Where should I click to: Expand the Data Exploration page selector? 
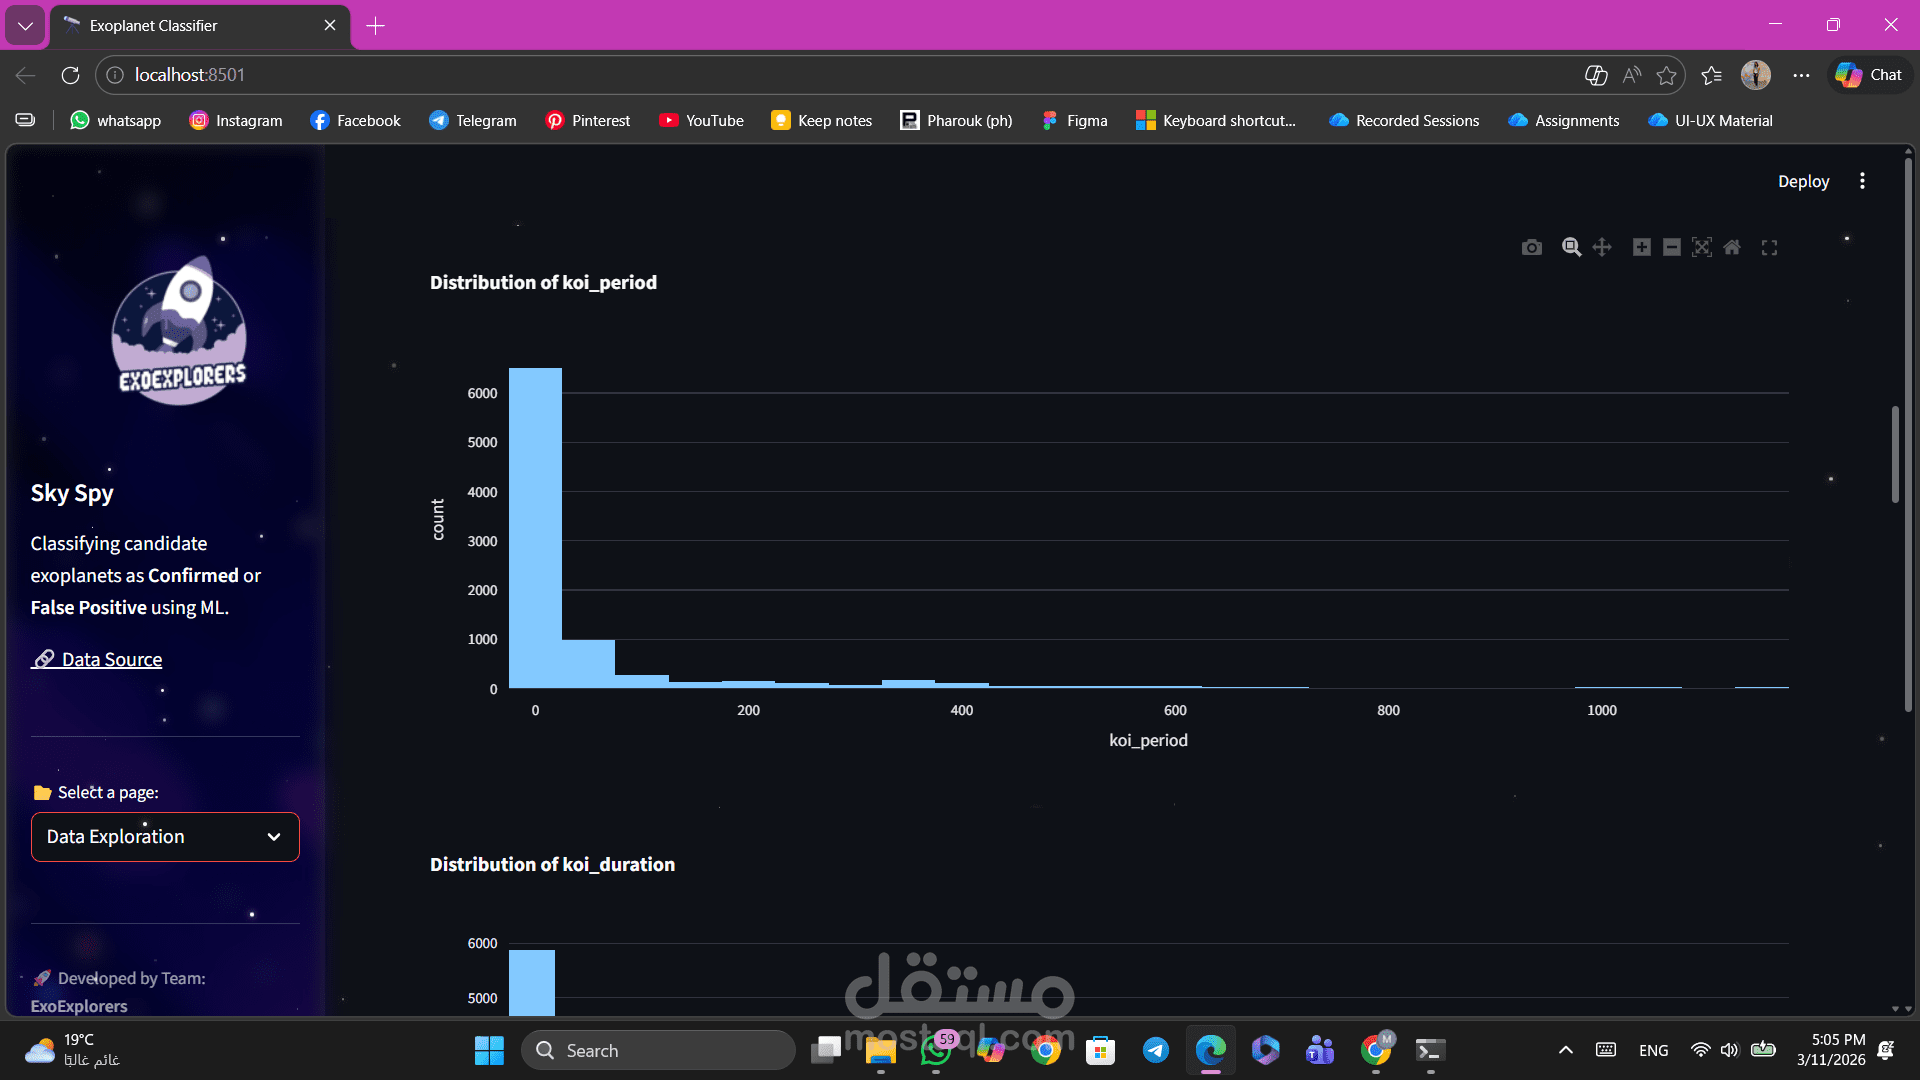(x=150, y=837)
